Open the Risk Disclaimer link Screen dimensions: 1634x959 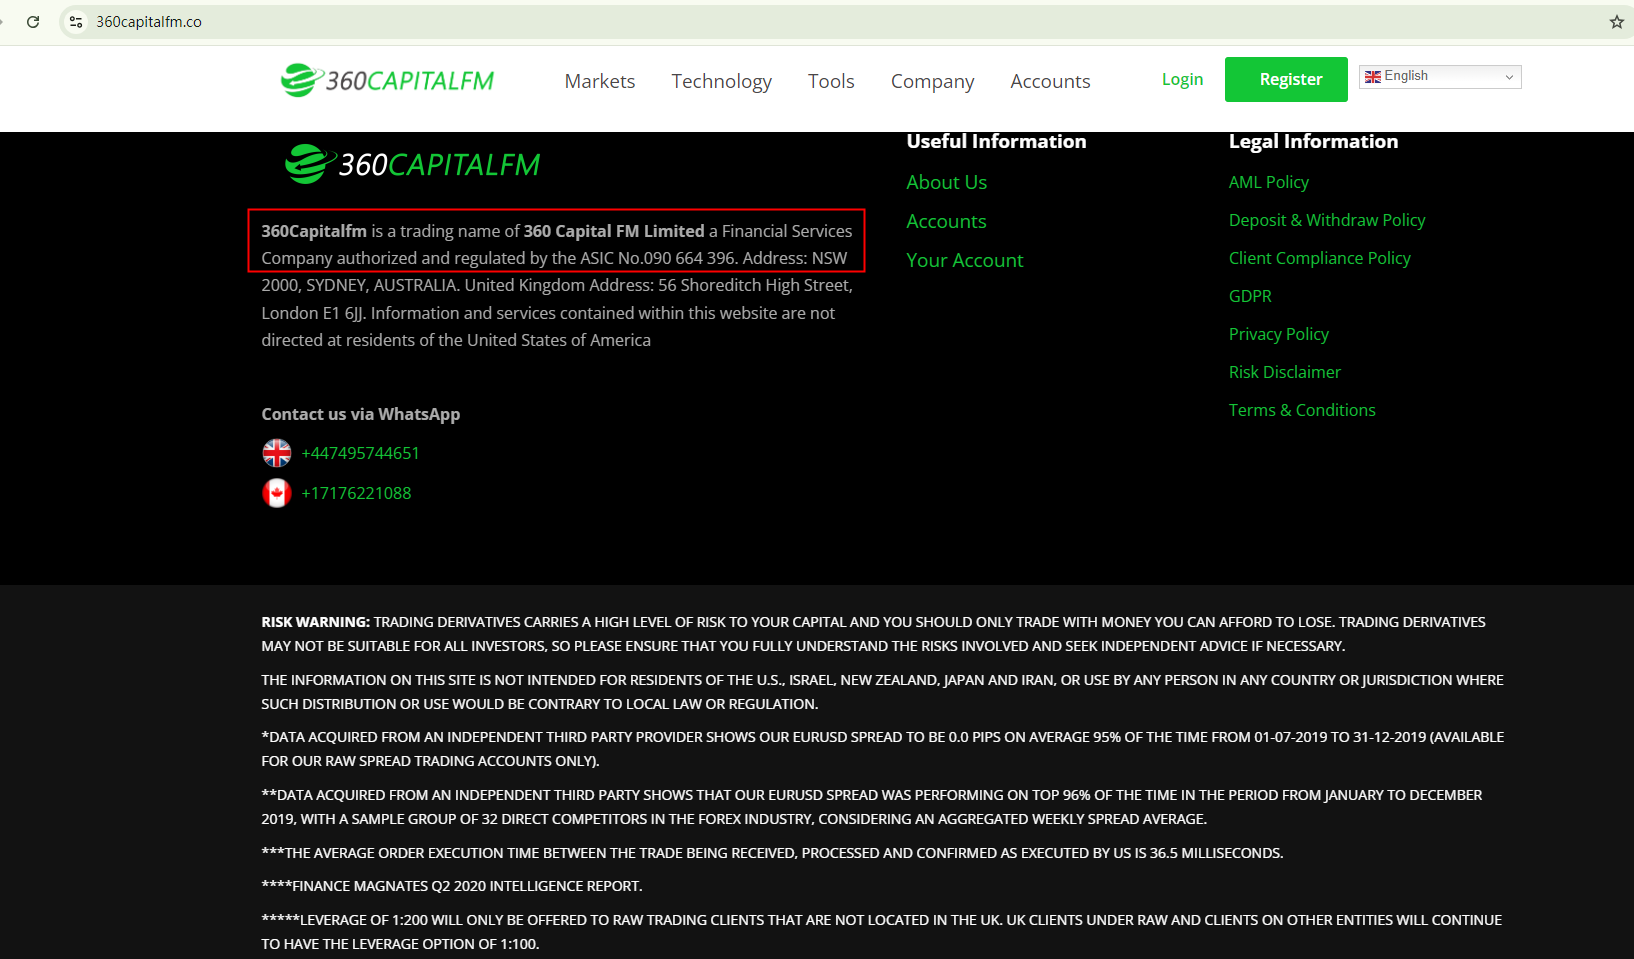[1284, 372]
